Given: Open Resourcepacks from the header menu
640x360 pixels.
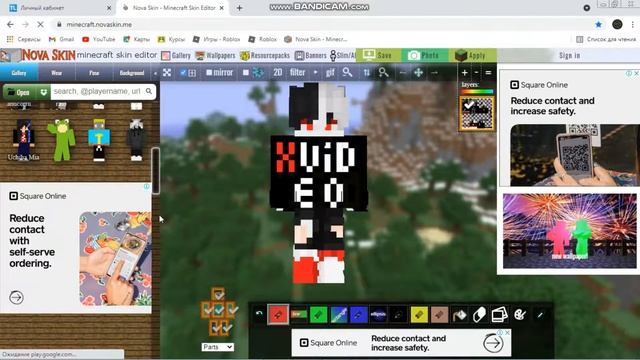Looking at the screenshot, I should [x=265, y=56].
